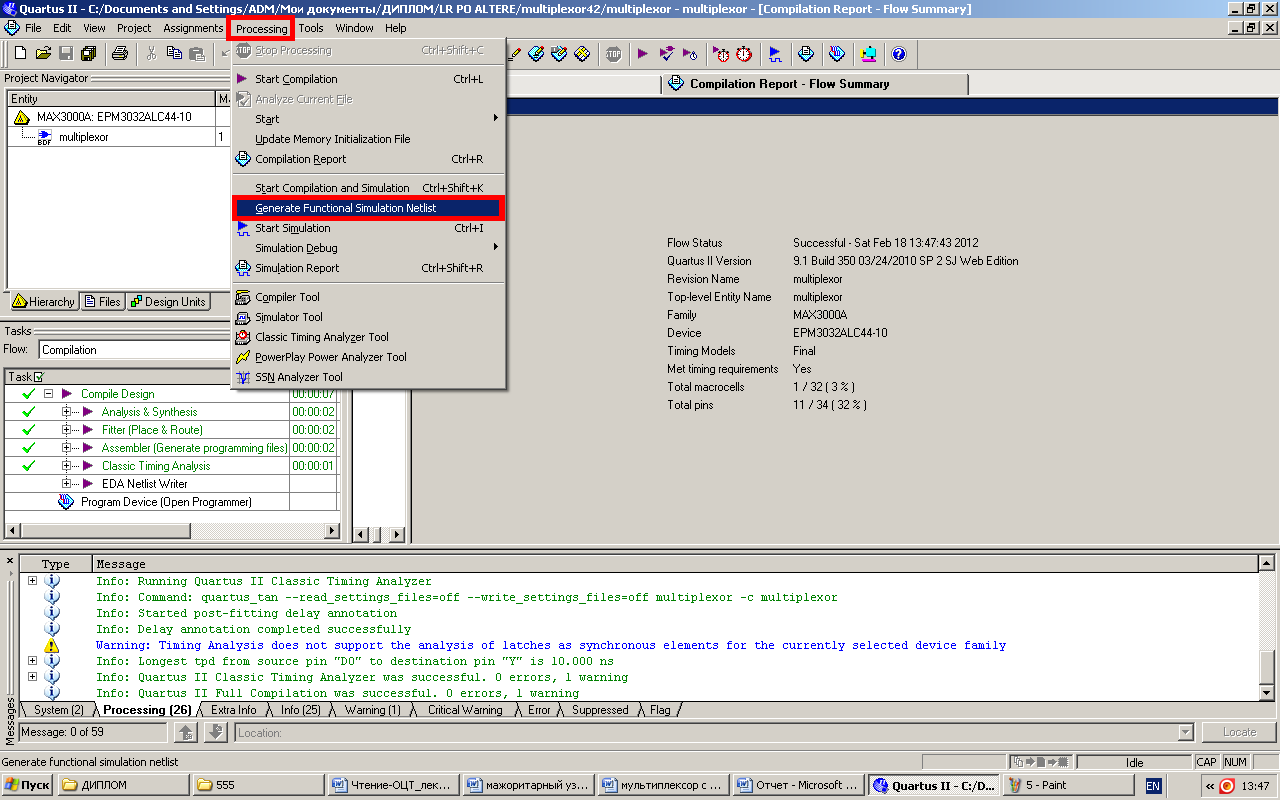Click the pencil Assignment Editor toolbar icon
Screen dimensions: 1280x800
536,53
